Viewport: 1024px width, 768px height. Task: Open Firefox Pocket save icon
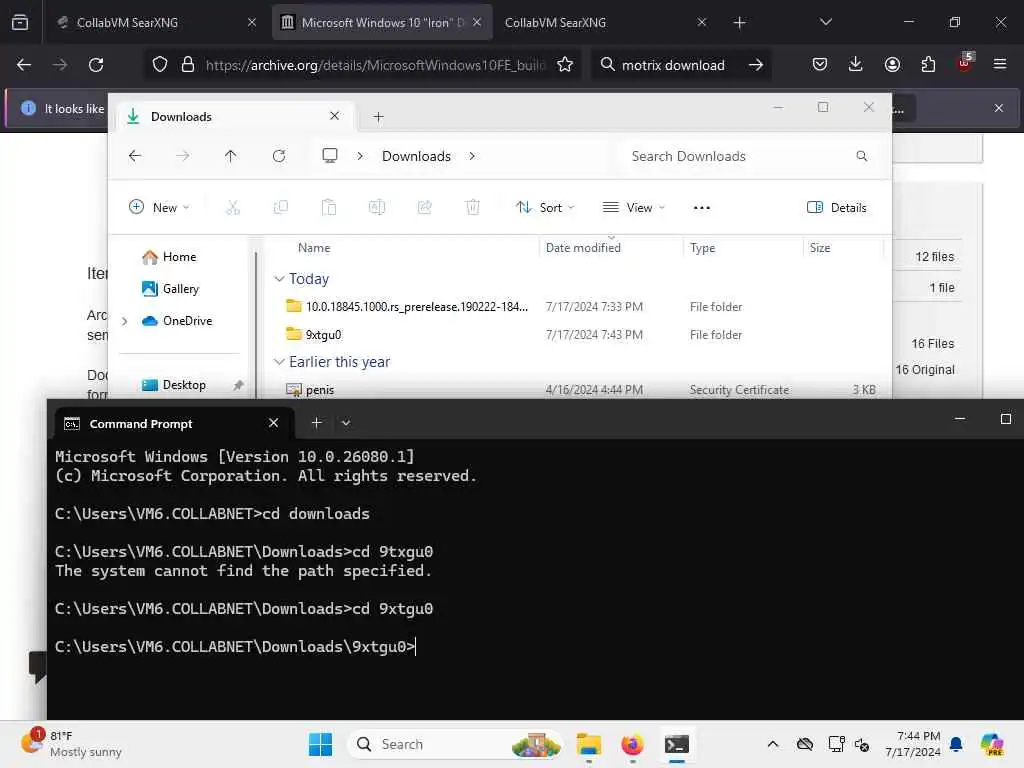tap(820, 65)
